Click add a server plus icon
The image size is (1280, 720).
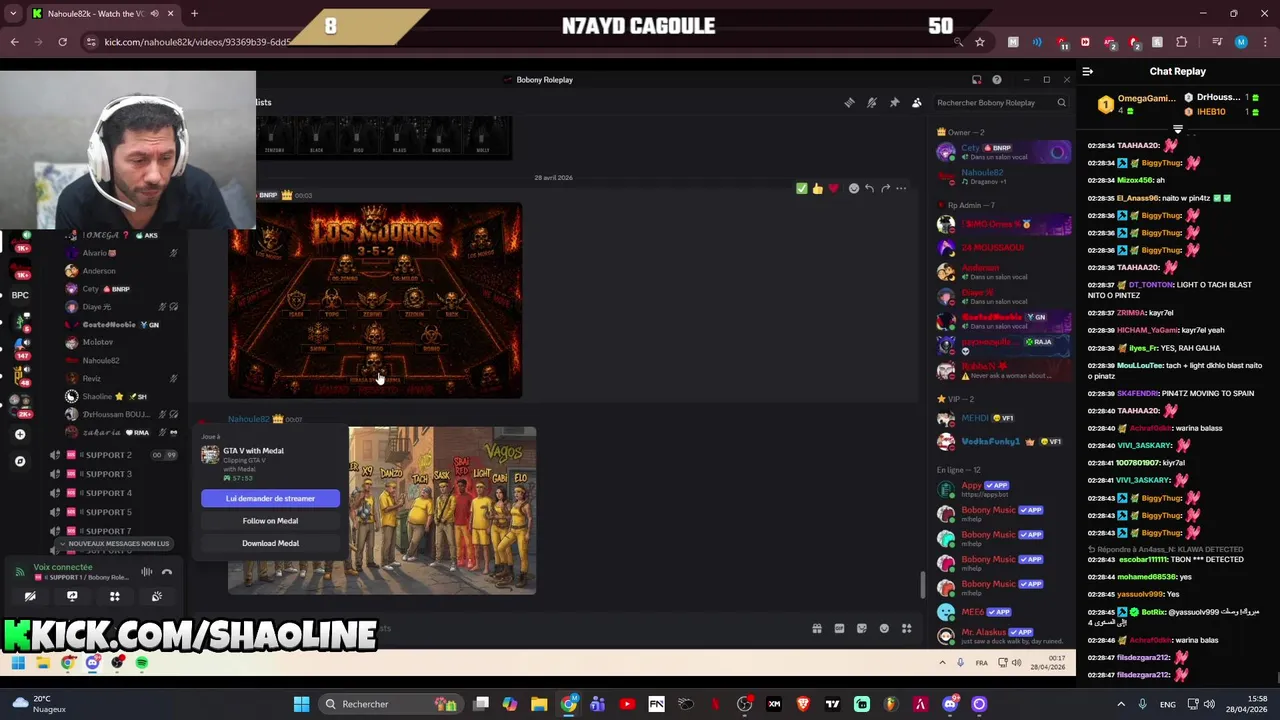[x=20, y=434]
